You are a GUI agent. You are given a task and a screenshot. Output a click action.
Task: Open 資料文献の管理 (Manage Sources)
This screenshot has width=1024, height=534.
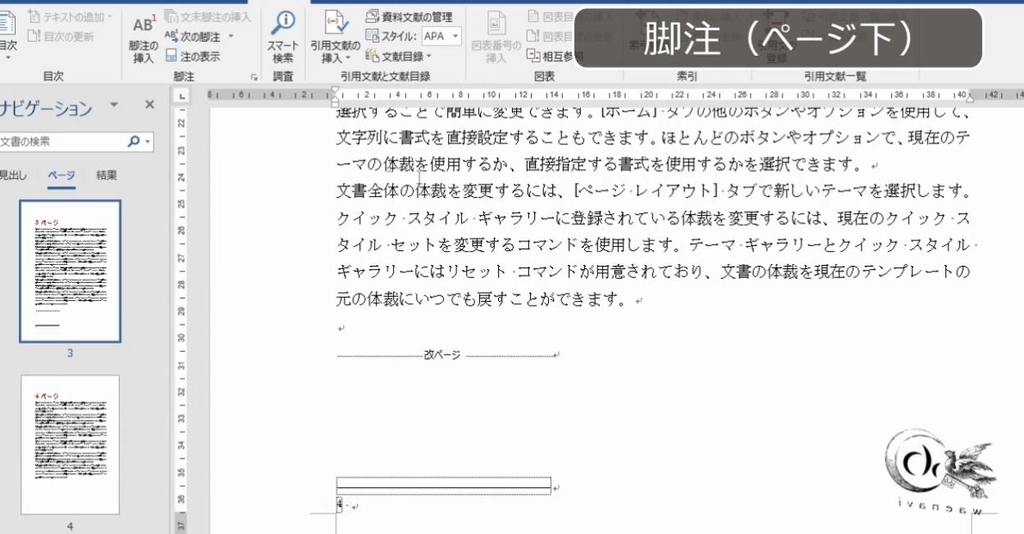tap(409, 16)
